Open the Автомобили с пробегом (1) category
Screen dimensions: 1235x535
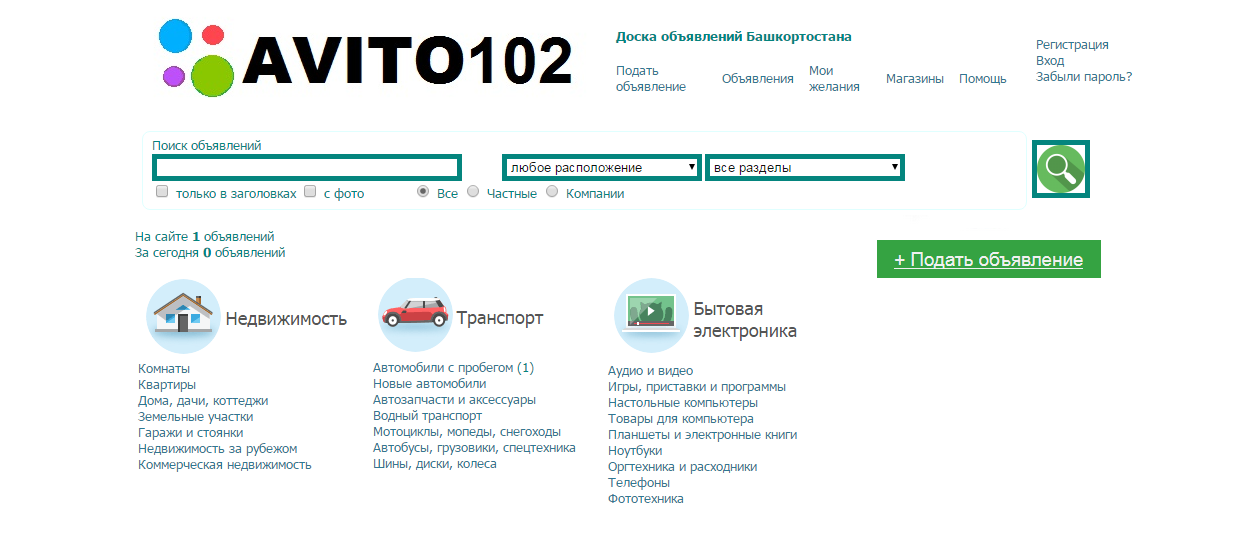[453, 368]
